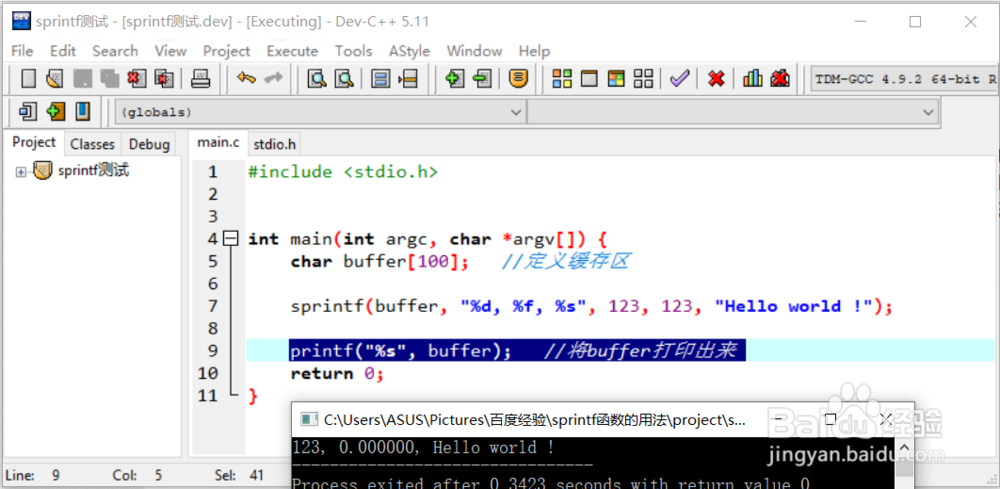This screenshot has width=1000, height=489.
Task: Open the Execute menu
Action: 292,51
